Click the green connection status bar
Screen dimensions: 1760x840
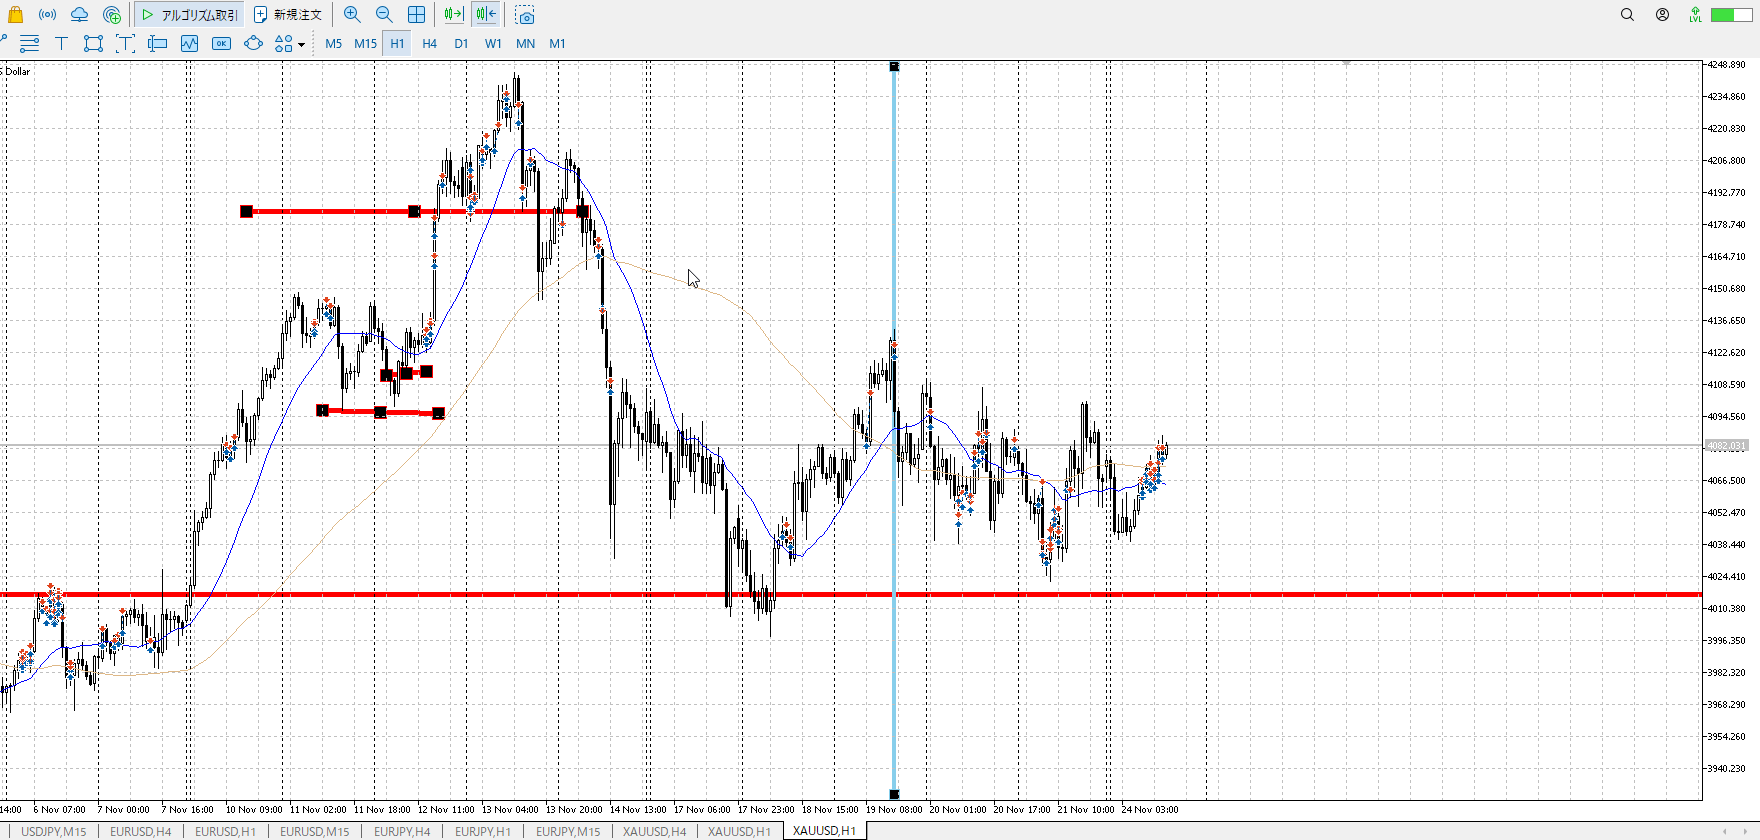pos(1729,15)
